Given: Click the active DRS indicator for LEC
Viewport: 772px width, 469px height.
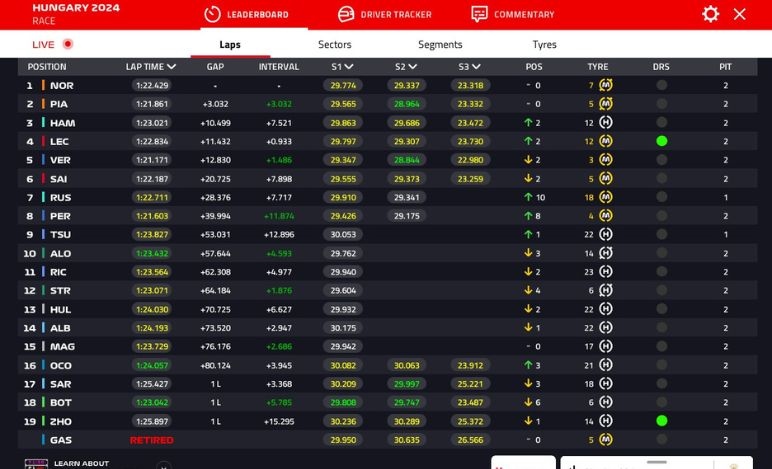Looking at the screenshot, I should pyautogui.click(x=661, y=141).
